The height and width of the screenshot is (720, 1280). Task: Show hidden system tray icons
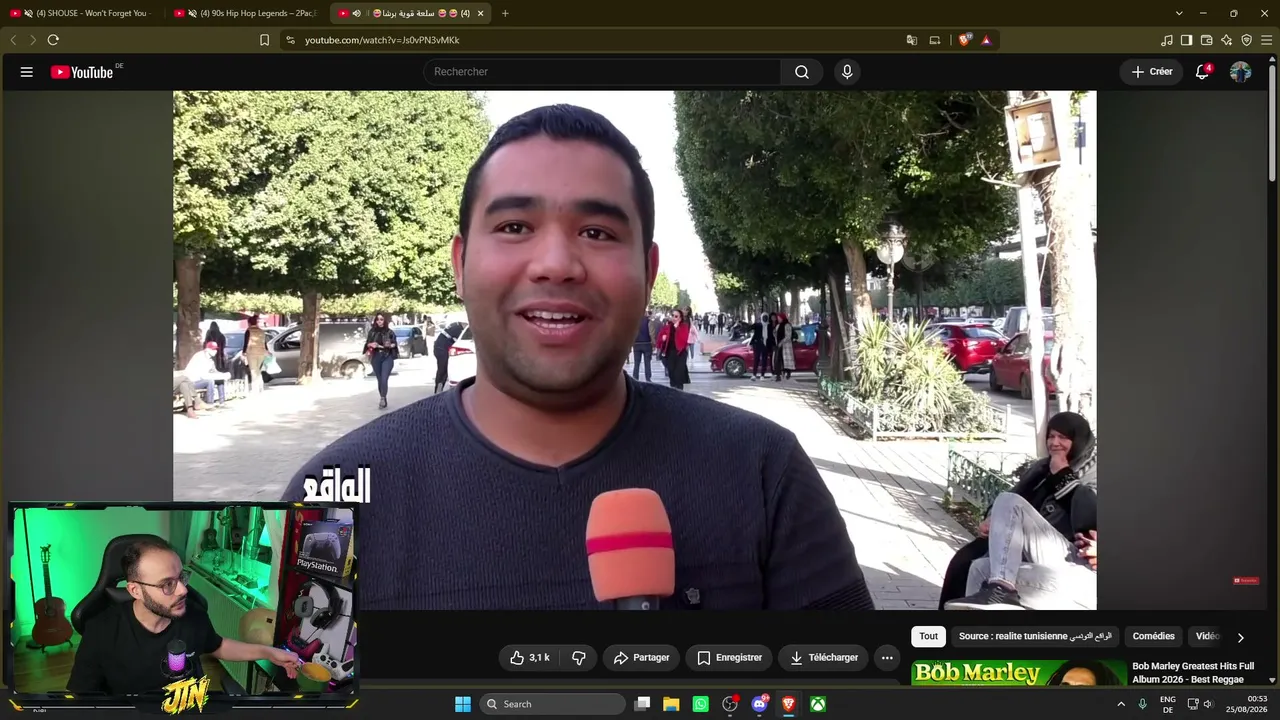click(x=1121, y=704)
